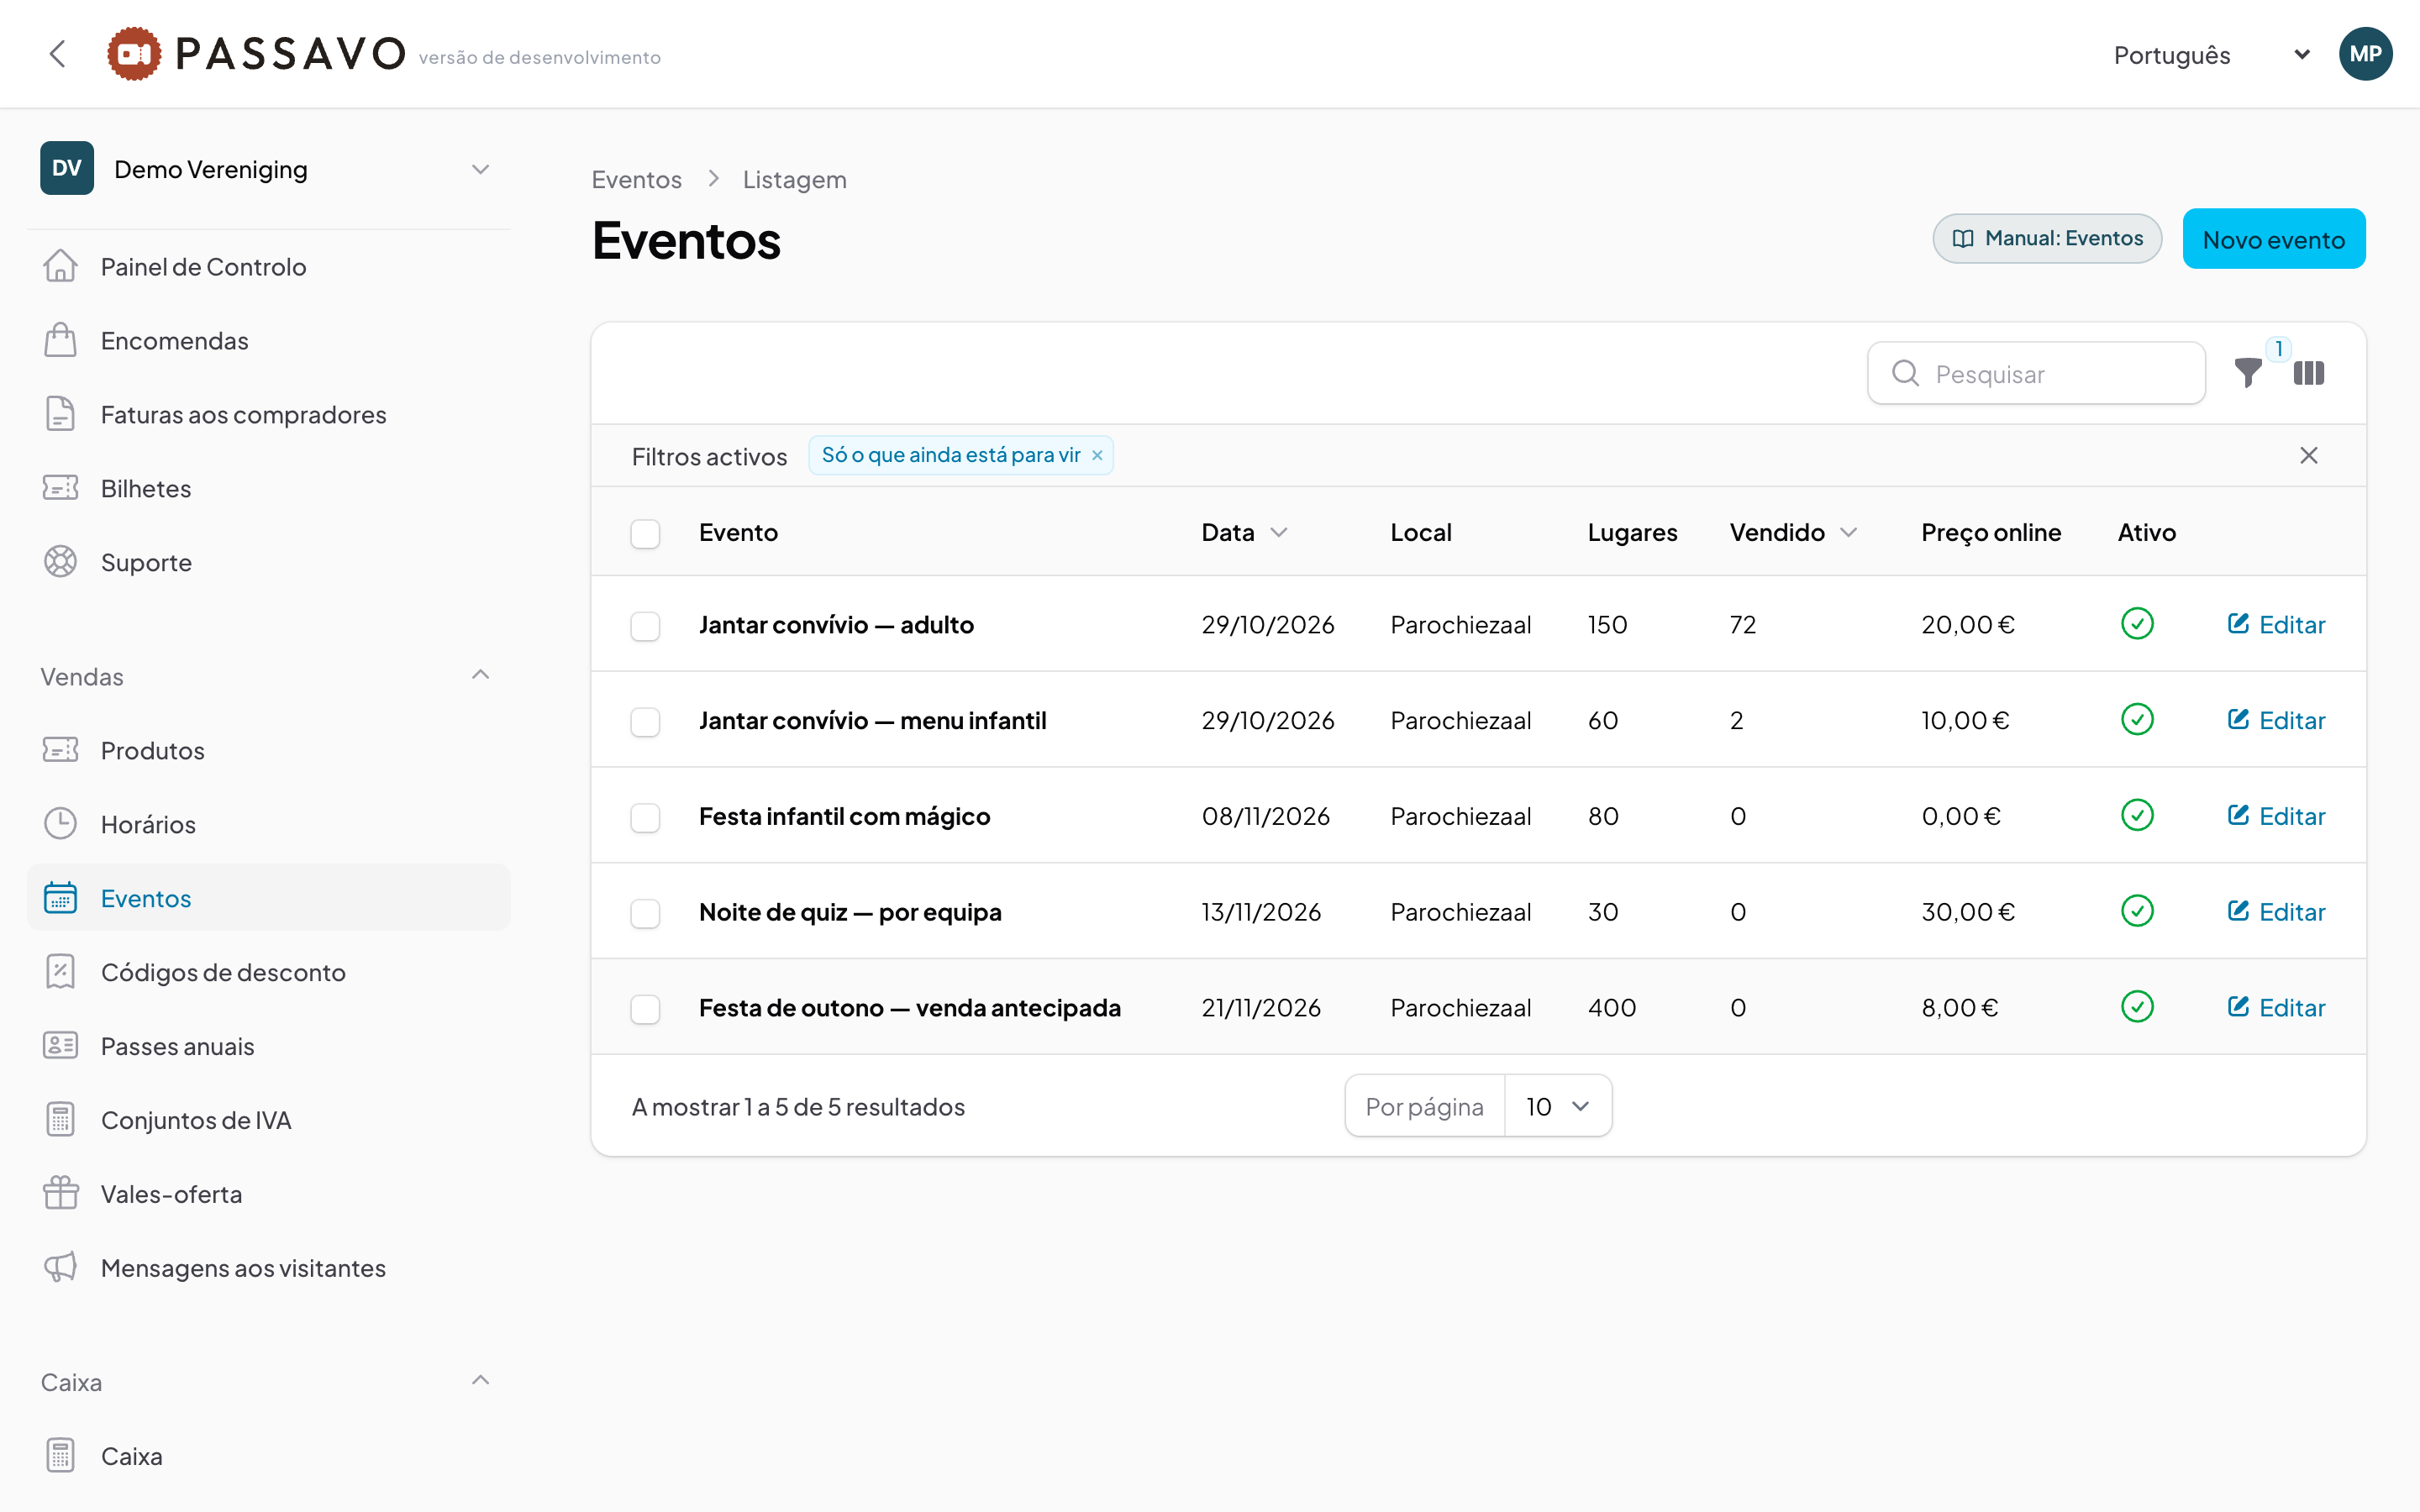This screenshot has height=1512, width=2420.
Task: Click the percent icon for Códigos de desconto
Action: pyautogui.click(x=60, y=971)
